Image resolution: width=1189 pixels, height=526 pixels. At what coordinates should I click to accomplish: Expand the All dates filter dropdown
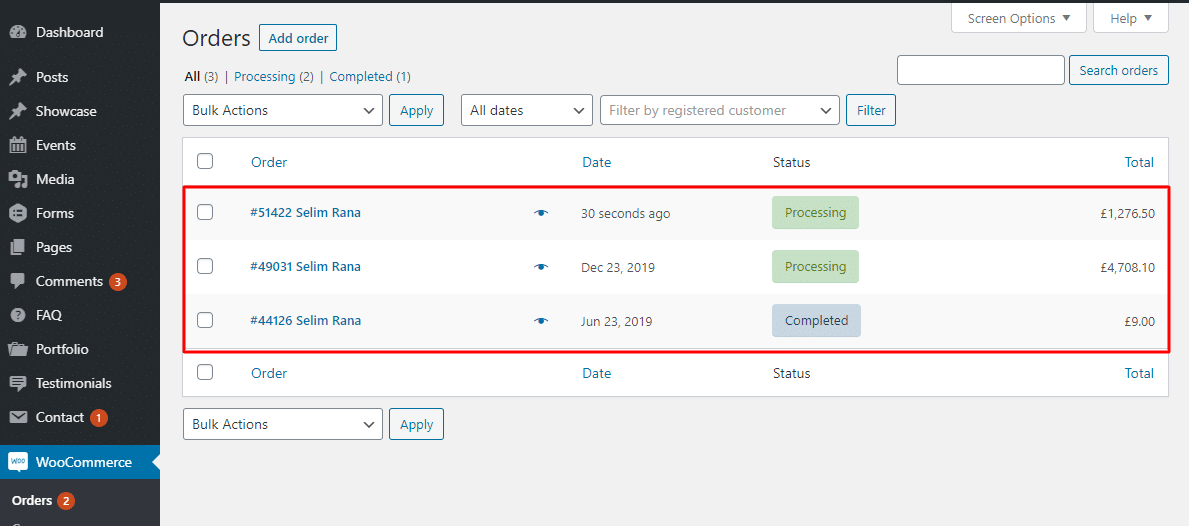pos(526,110)
